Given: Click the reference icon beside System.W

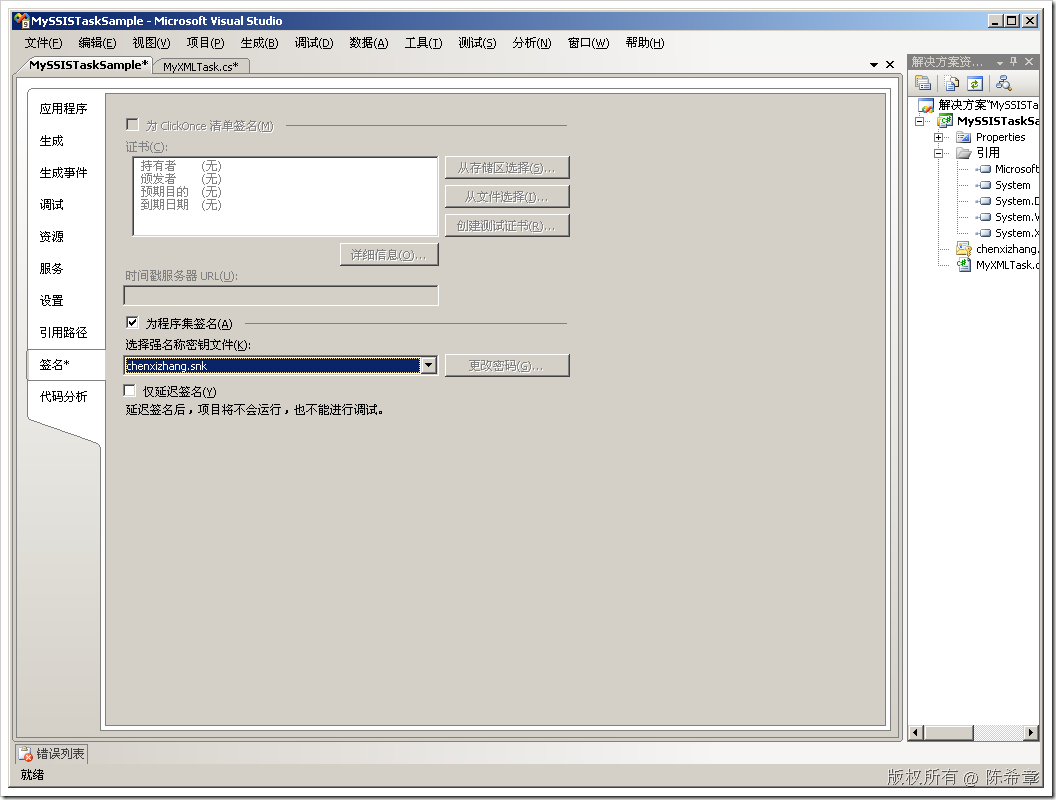Looking at the screenshot, I should 985,217.
